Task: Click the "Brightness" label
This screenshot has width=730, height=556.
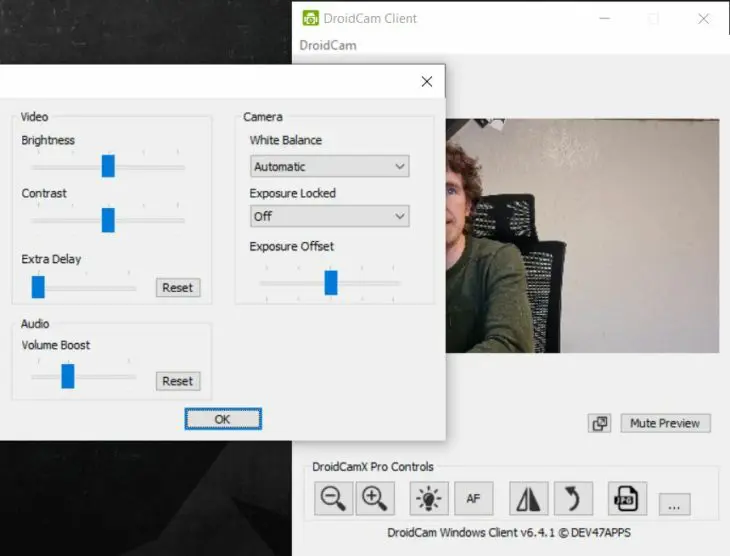Action: pos(48,140)
